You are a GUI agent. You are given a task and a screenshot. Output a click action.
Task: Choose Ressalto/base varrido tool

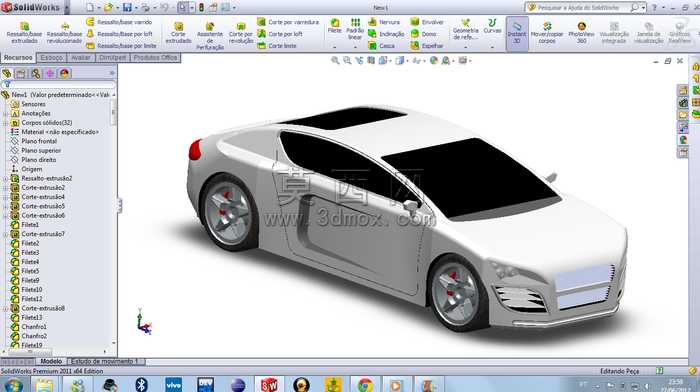click(119, 22)
